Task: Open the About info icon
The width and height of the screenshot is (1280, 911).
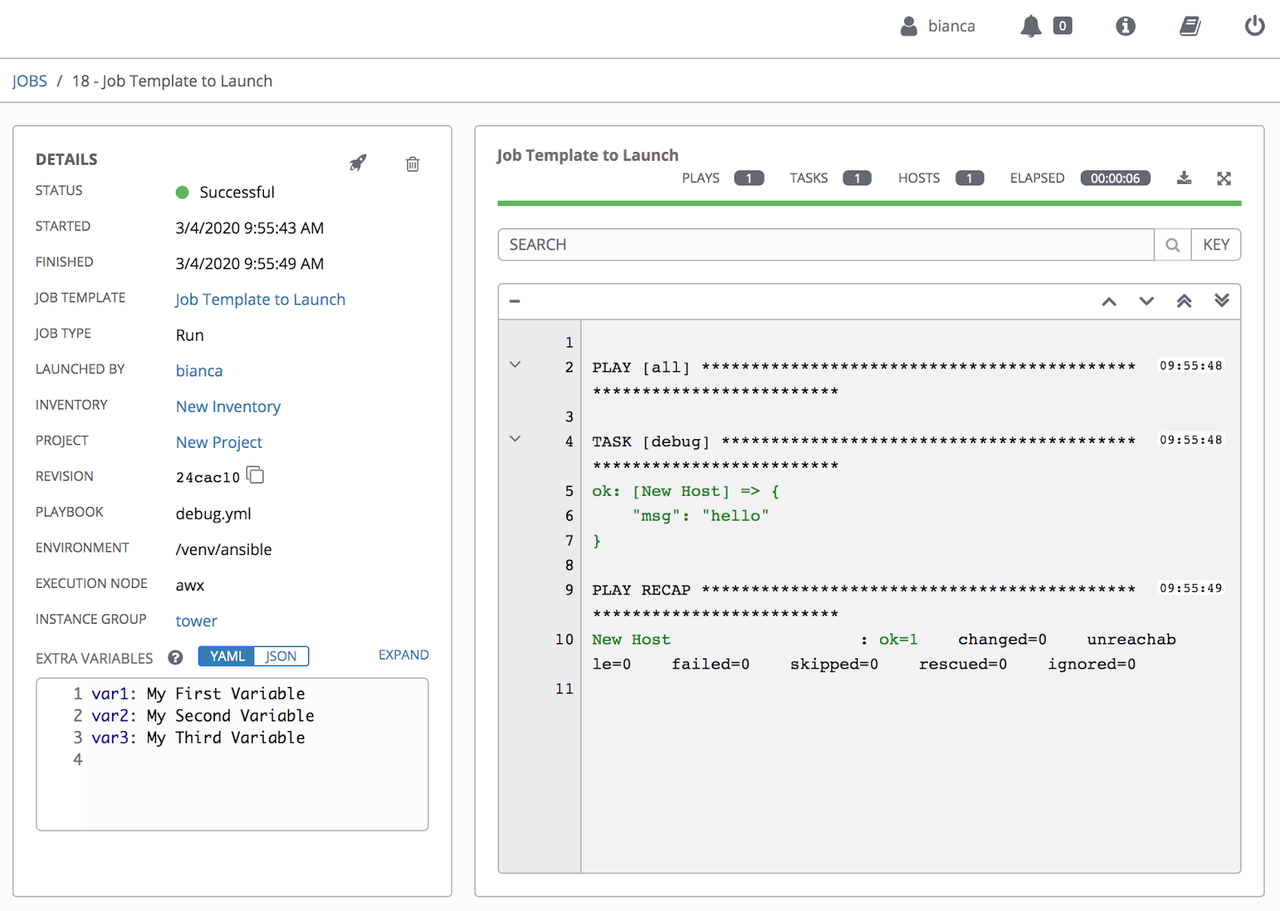Action: pos(1125,27)
